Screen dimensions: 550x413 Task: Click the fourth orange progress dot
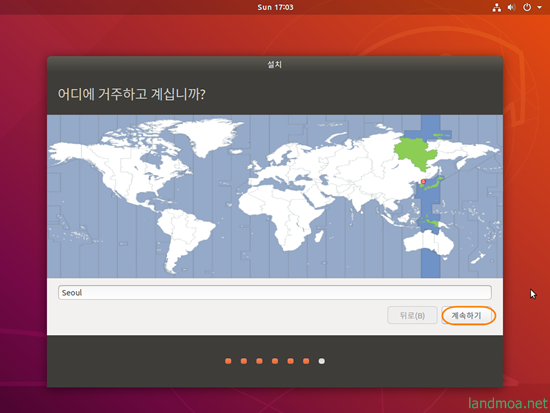click(x=275, y=361)
